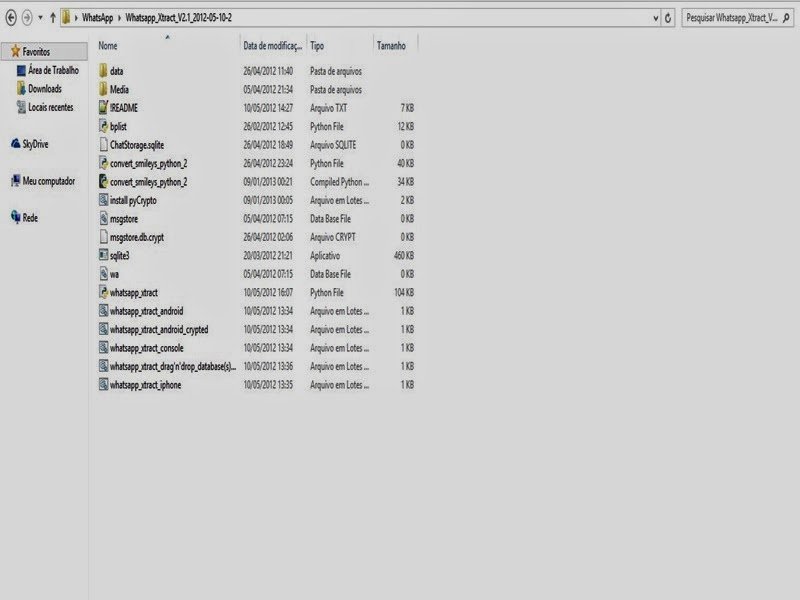The height and width of the screenshot is (600, 800).
Task: Click Aplicativo type cell
Action: tap(324, 256)
